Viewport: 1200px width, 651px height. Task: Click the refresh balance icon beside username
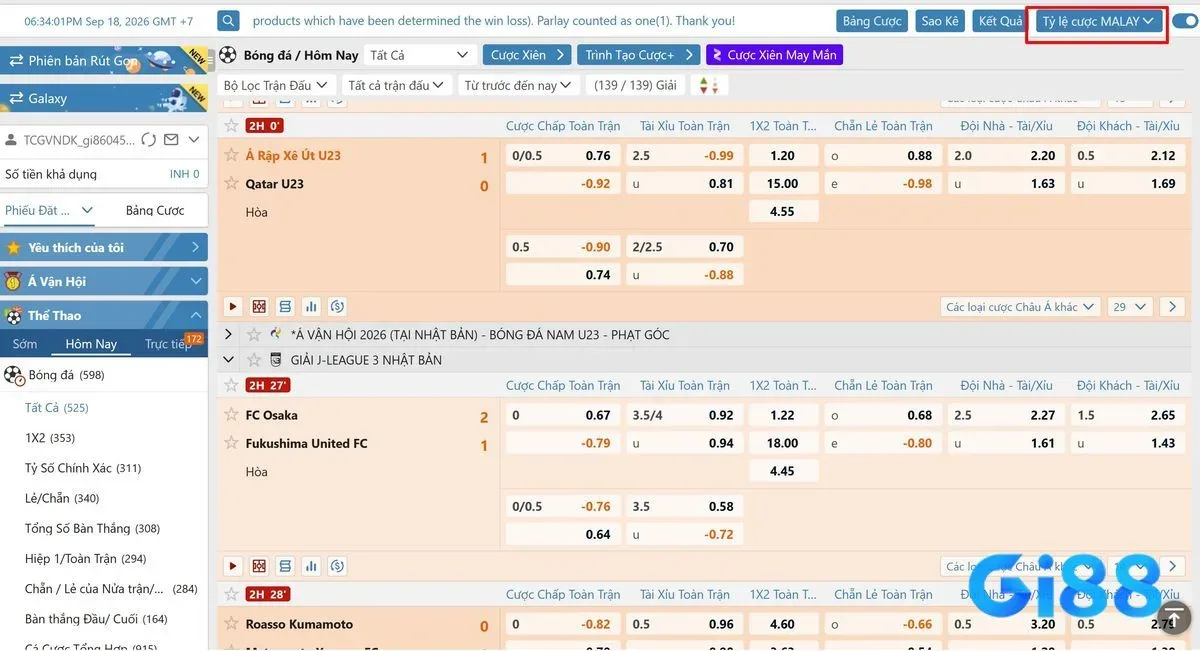(x=149, y=140)
